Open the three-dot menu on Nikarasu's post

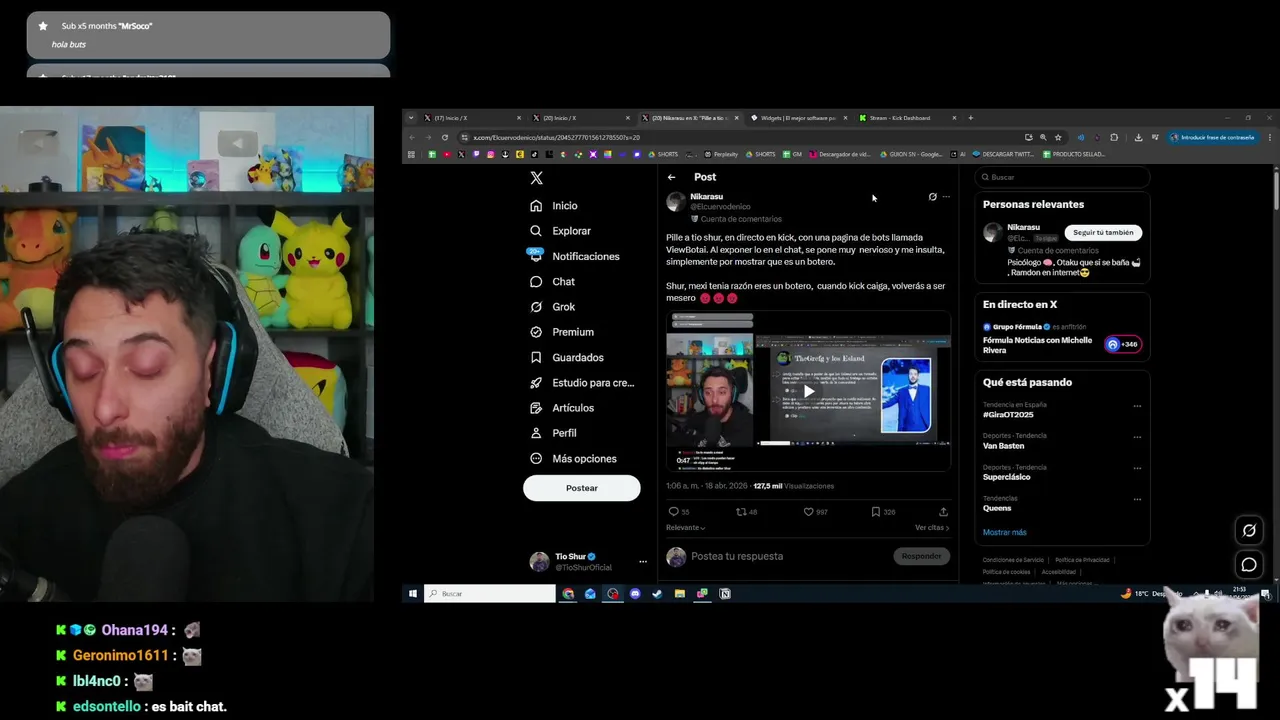pos(946,197)
